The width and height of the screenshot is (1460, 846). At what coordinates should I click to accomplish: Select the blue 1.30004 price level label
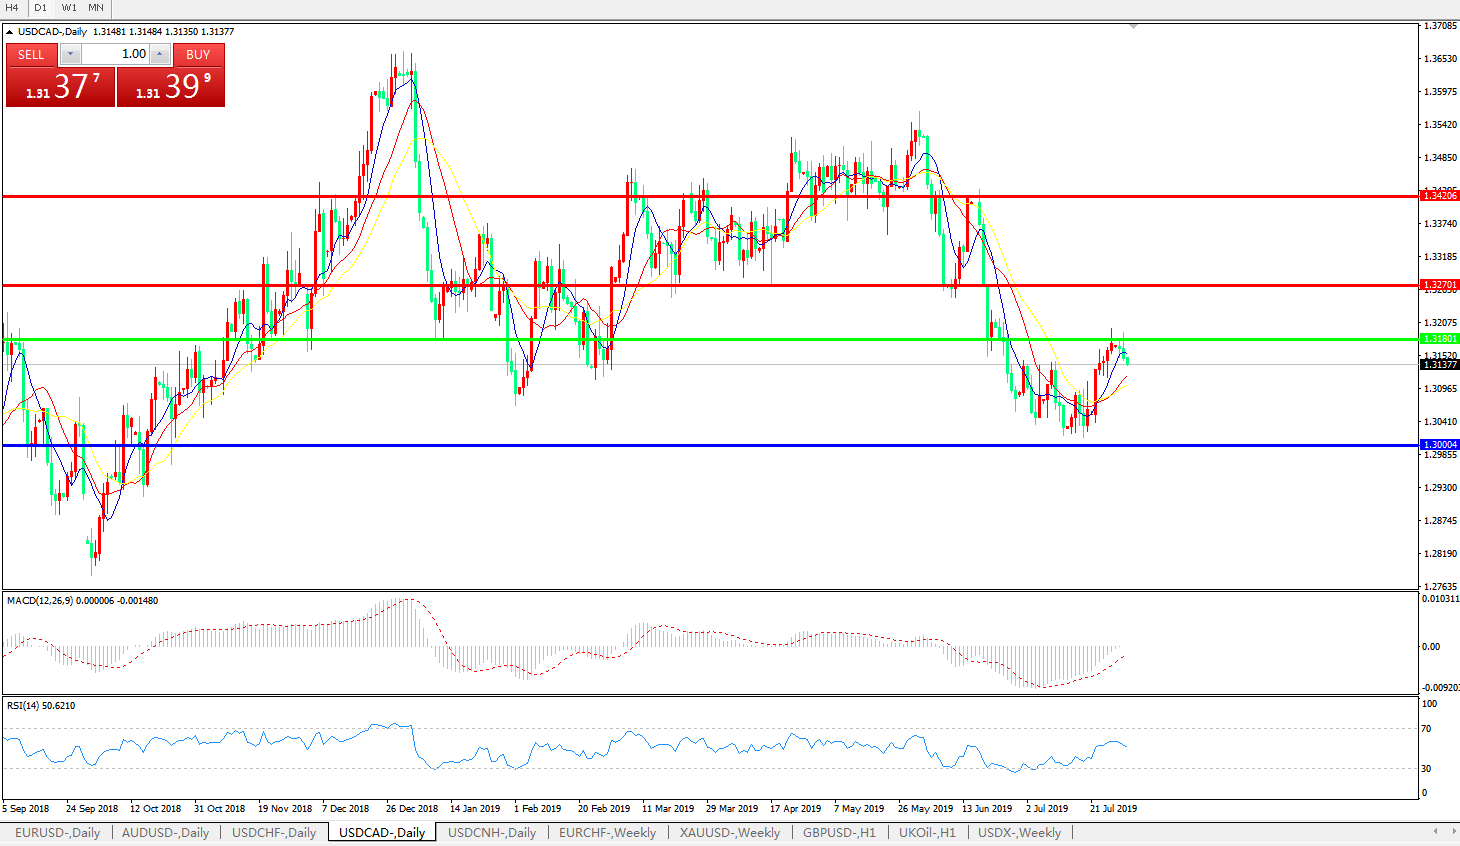tap(1440, 445)
